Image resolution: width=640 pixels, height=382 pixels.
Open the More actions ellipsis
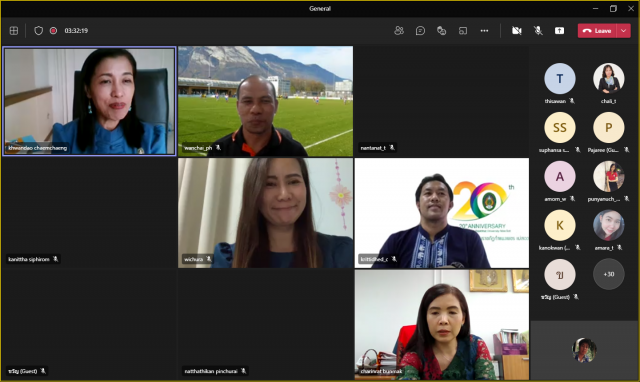[484, 31]
